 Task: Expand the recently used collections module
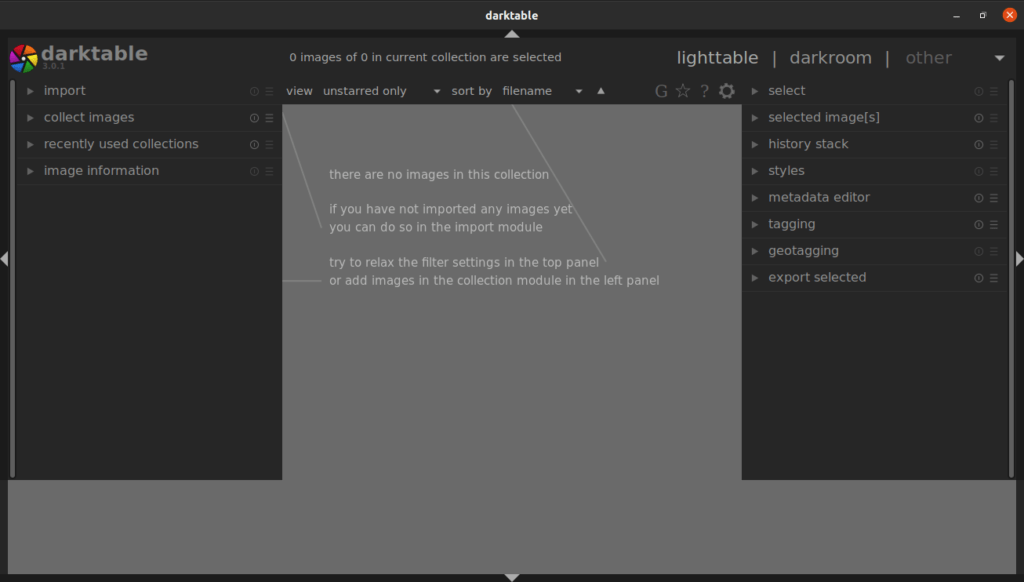pos(30,144)
